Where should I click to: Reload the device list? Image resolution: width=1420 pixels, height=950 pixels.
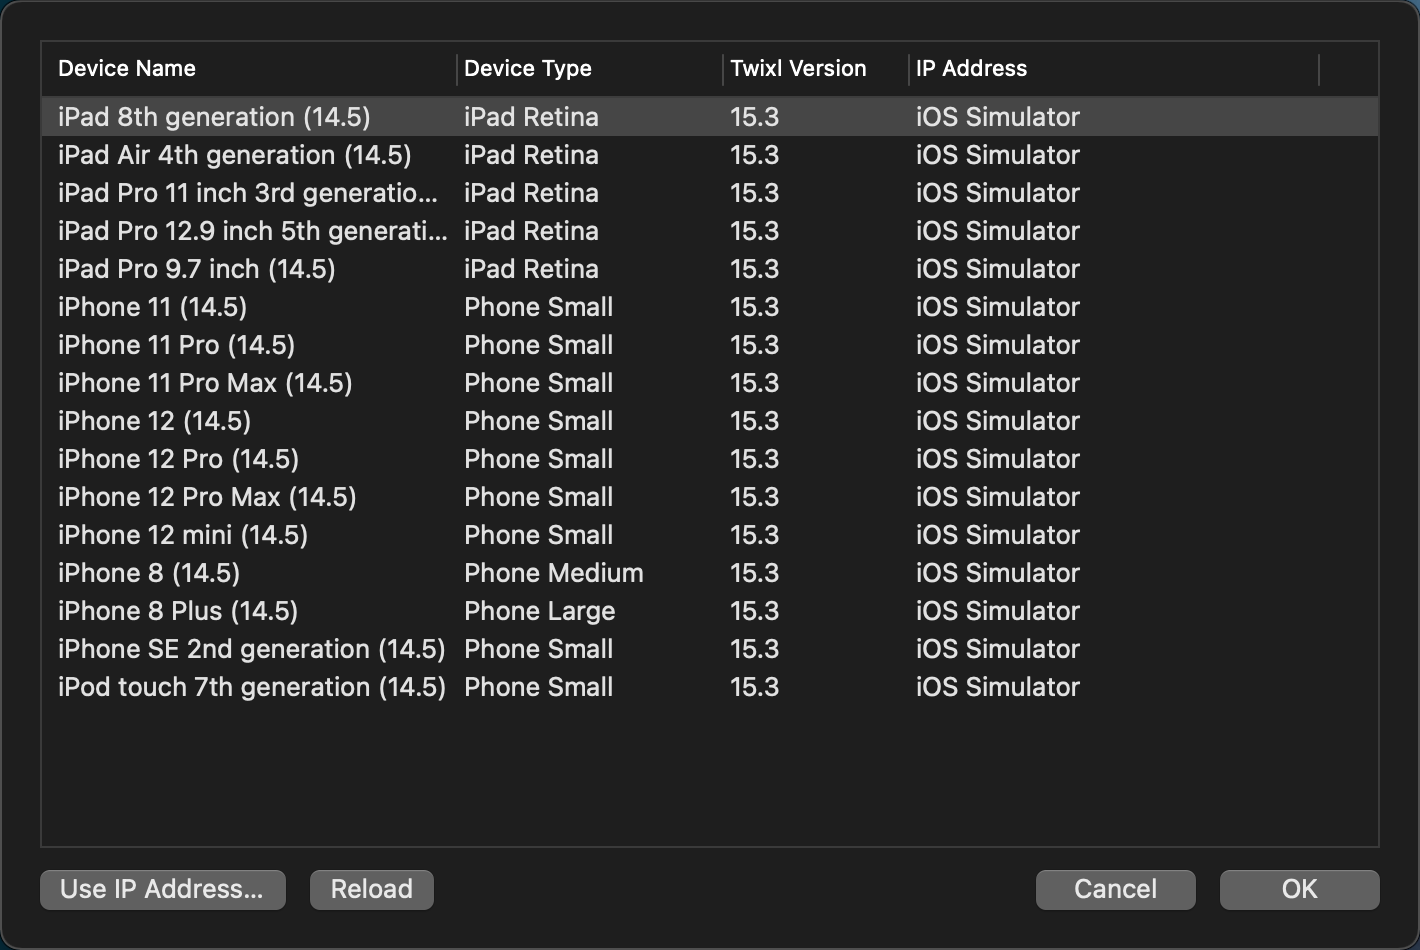372,889
